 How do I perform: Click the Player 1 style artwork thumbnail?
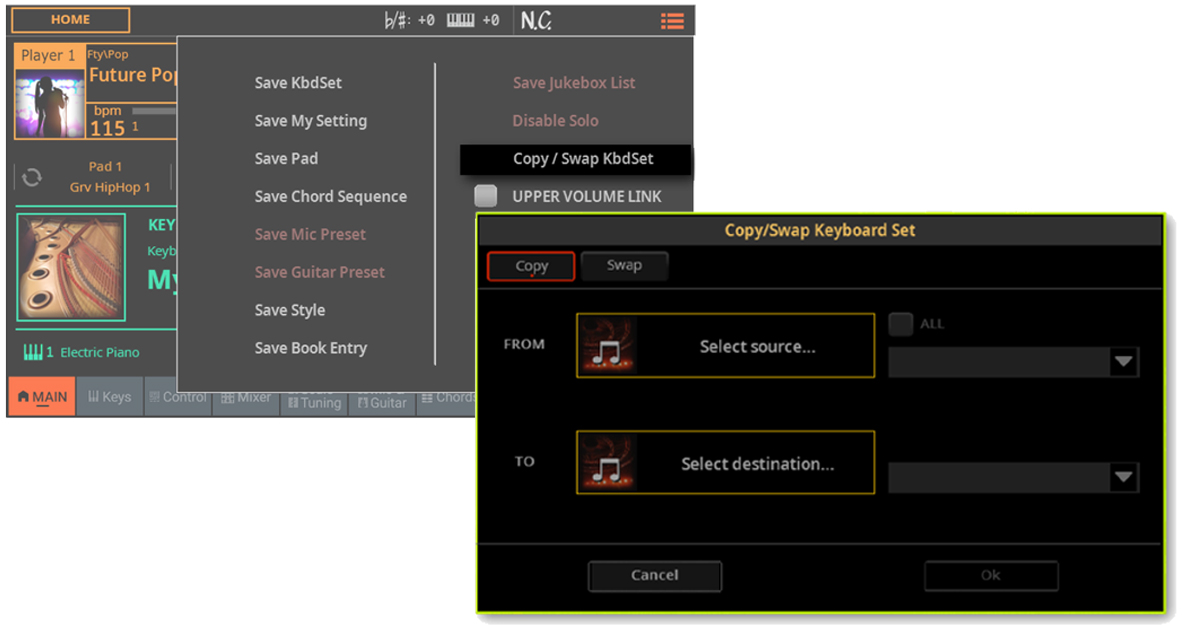pos(48,103)
